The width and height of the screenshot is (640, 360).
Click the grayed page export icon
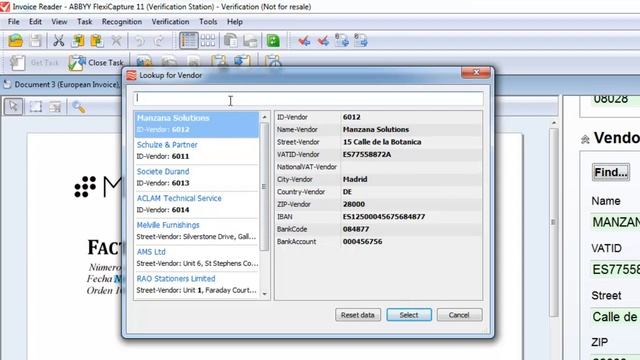(250, 41)
